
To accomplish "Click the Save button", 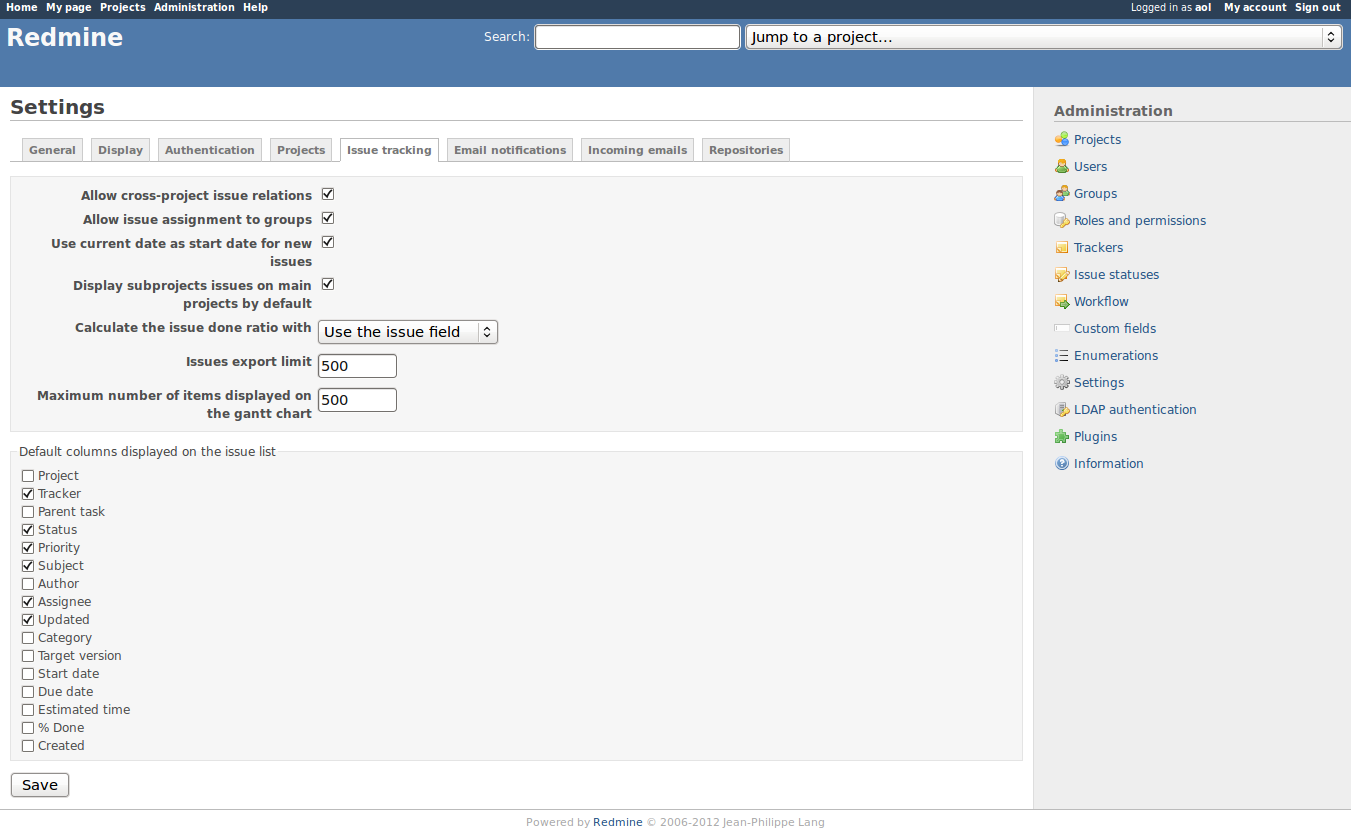I will tap(40, 785).
